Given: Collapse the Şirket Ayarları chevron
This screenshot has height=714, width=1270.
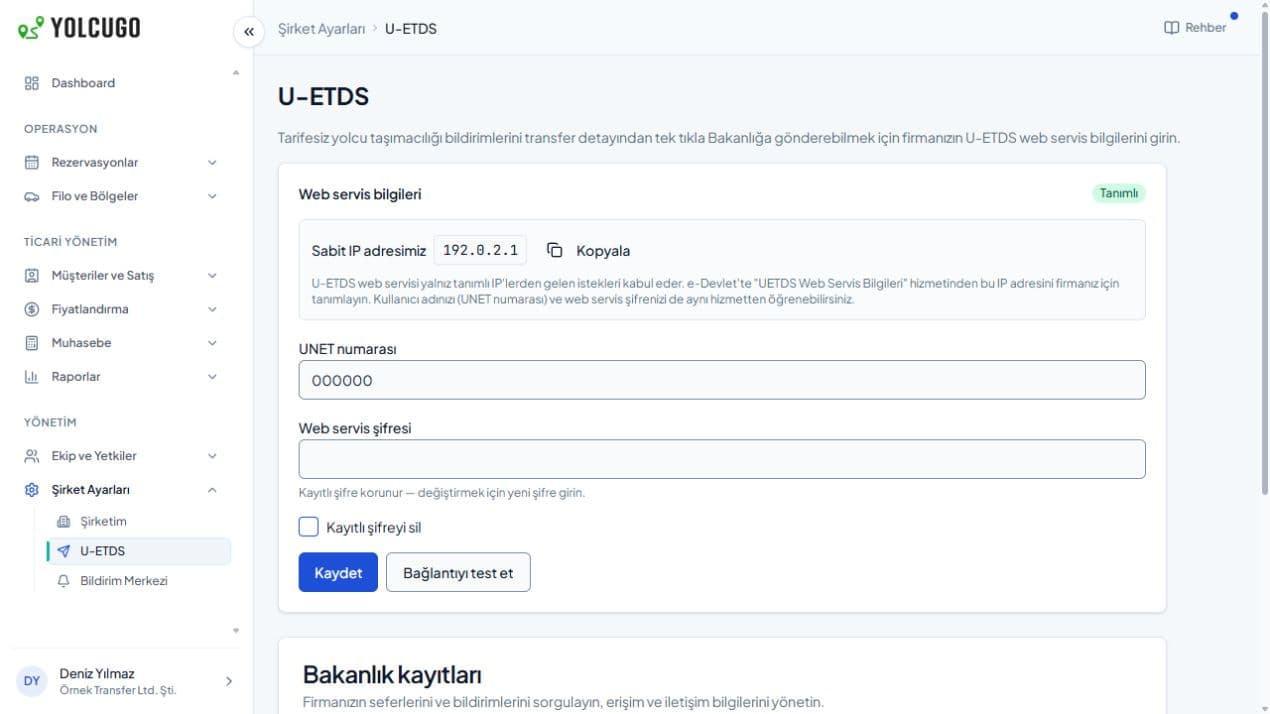Looking at the screenshot, I should (212, 490).
